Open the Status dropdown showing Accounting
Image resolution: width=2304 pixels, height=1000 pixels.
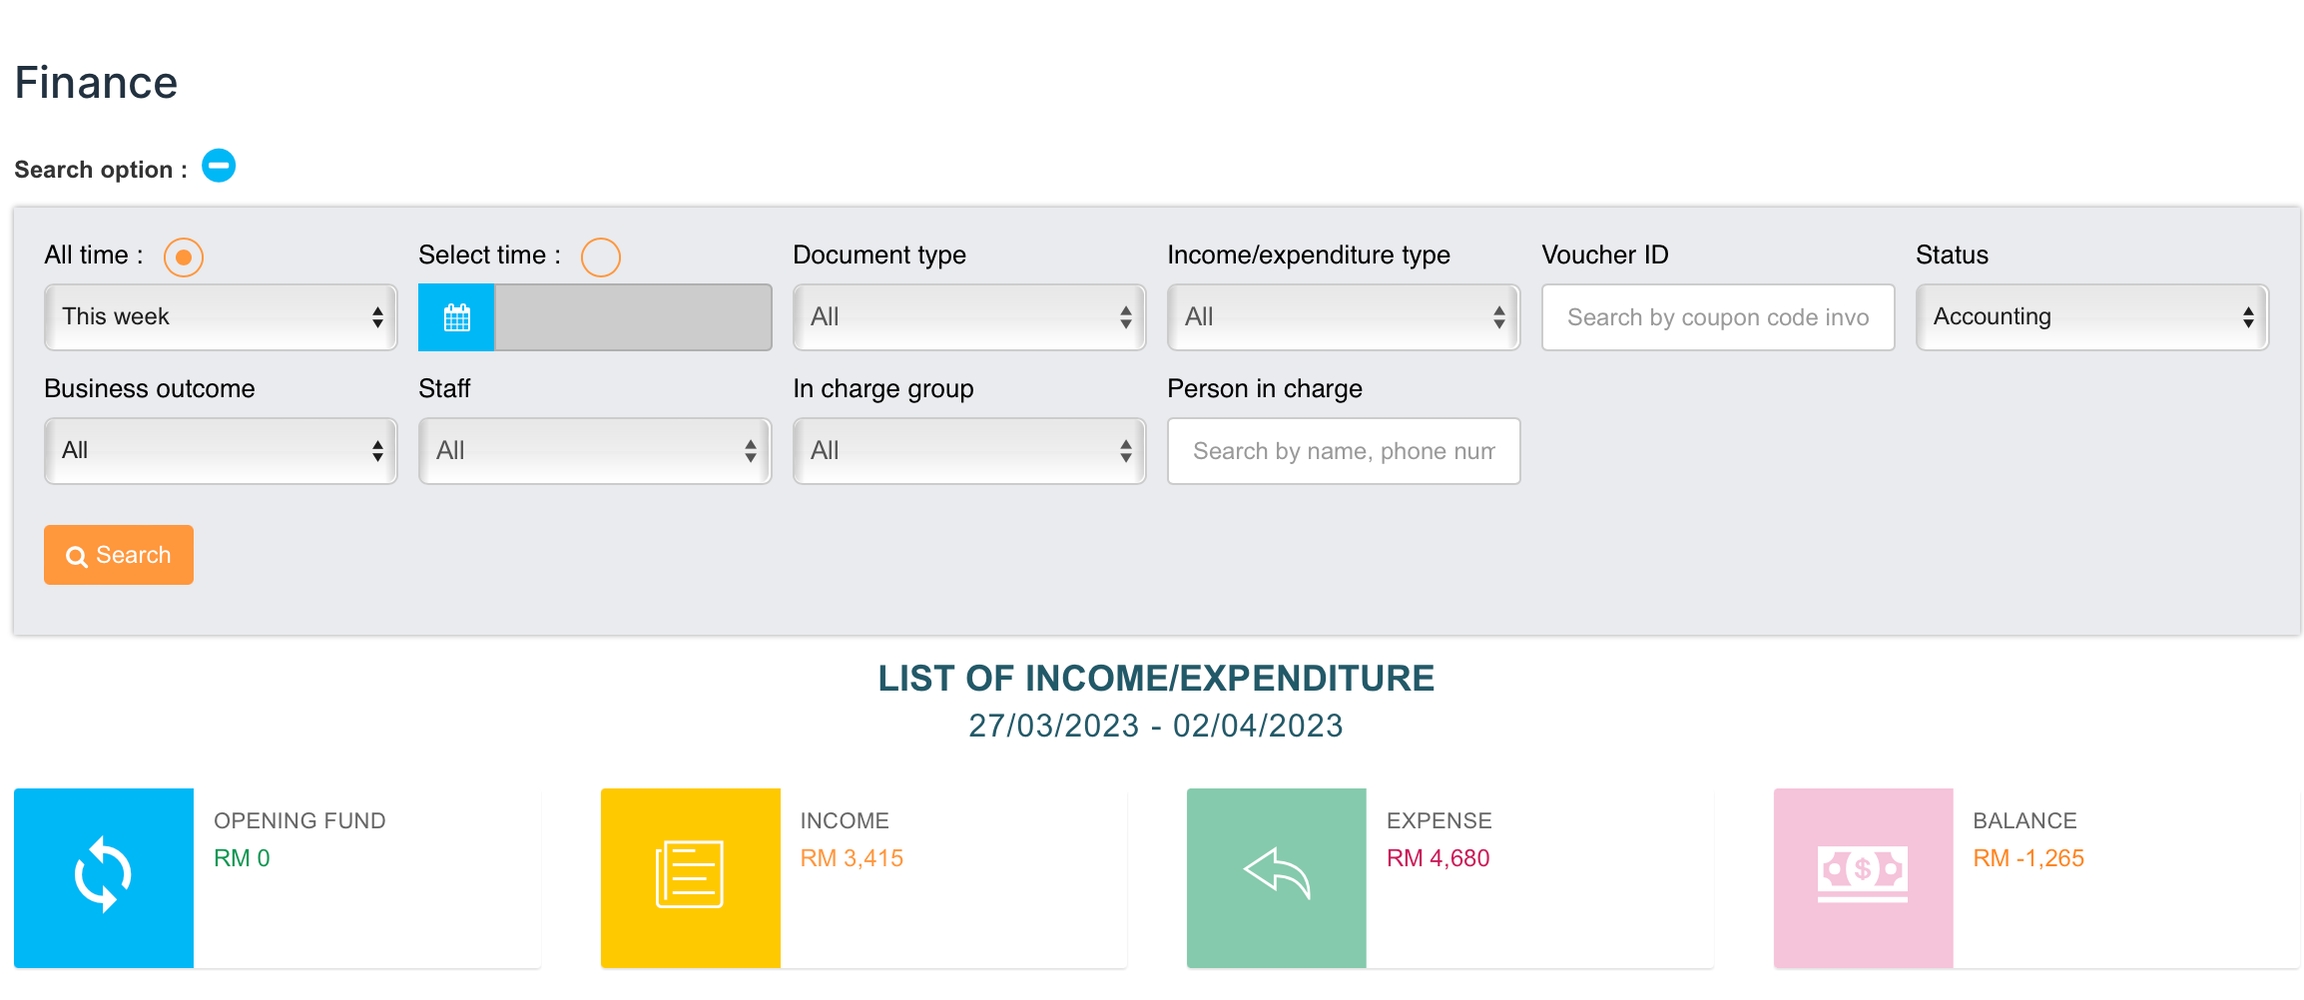[x=2091, y=317]
